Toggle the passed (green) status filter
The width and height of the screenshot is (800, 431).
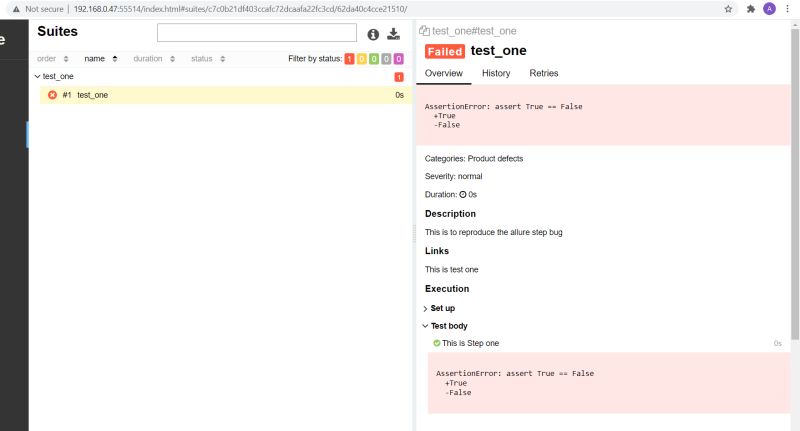[374, 59]
